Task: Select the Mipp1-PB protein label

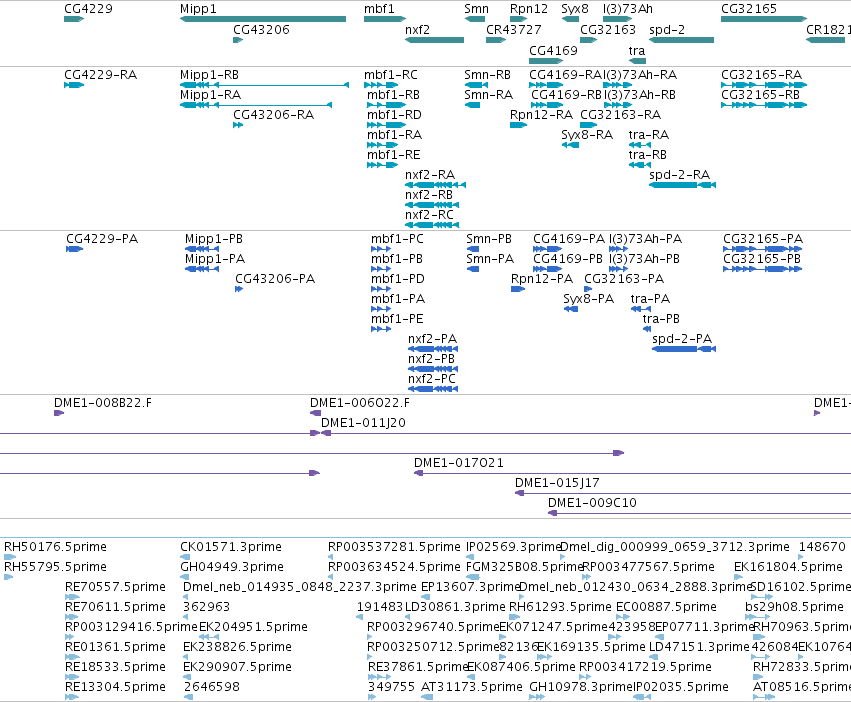Action: [x=214, y=239]
